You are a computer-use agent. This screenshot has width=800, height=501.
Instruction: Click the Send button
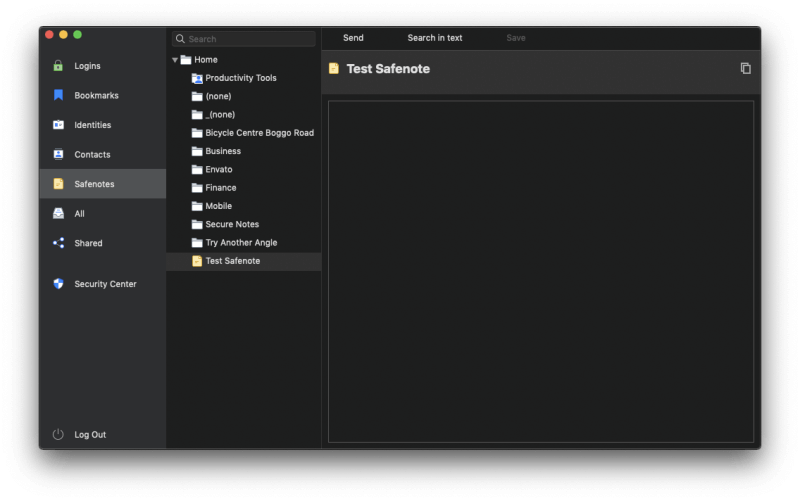[353, 38]
